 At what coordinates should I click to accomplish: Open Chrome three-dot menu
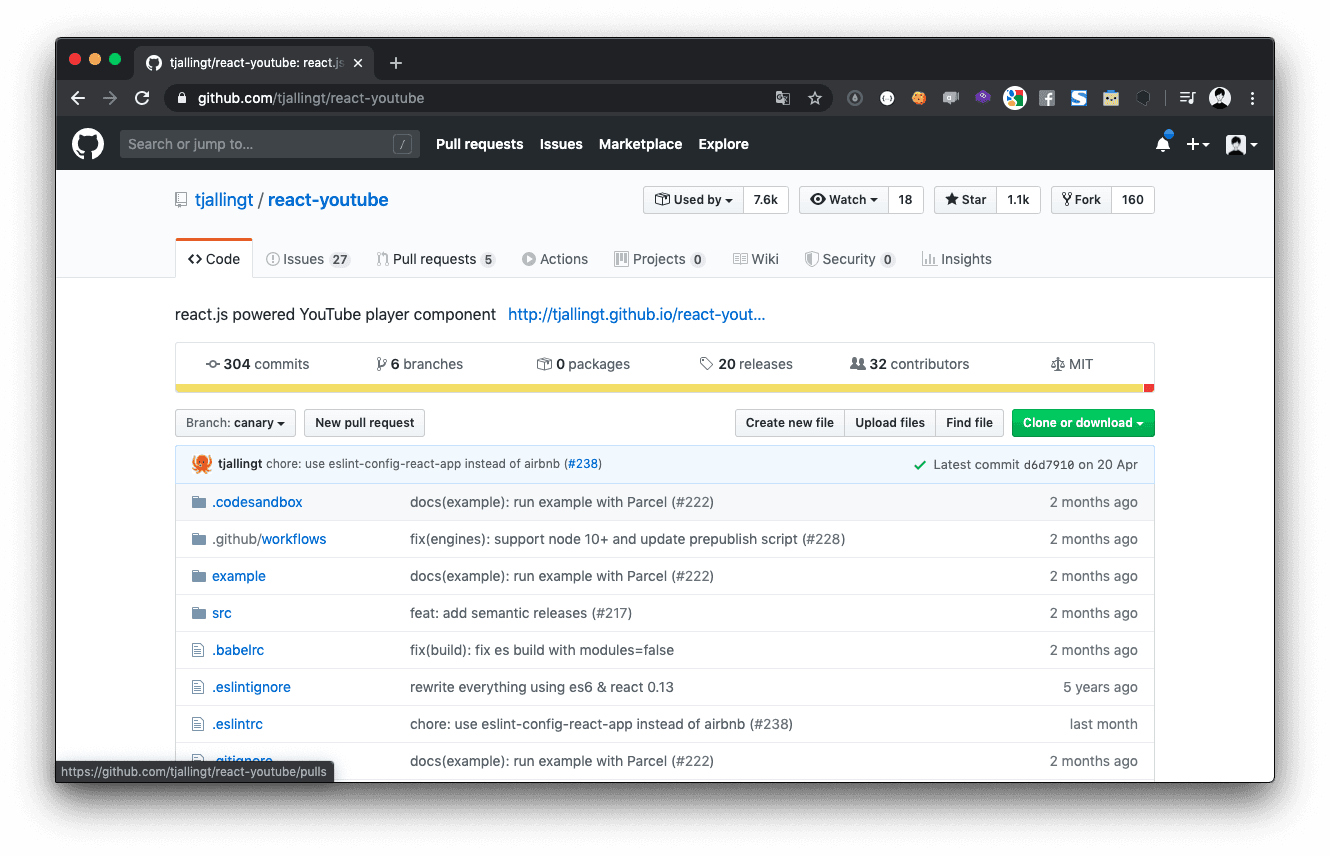pyautogui.click(x=1252, y=98)
